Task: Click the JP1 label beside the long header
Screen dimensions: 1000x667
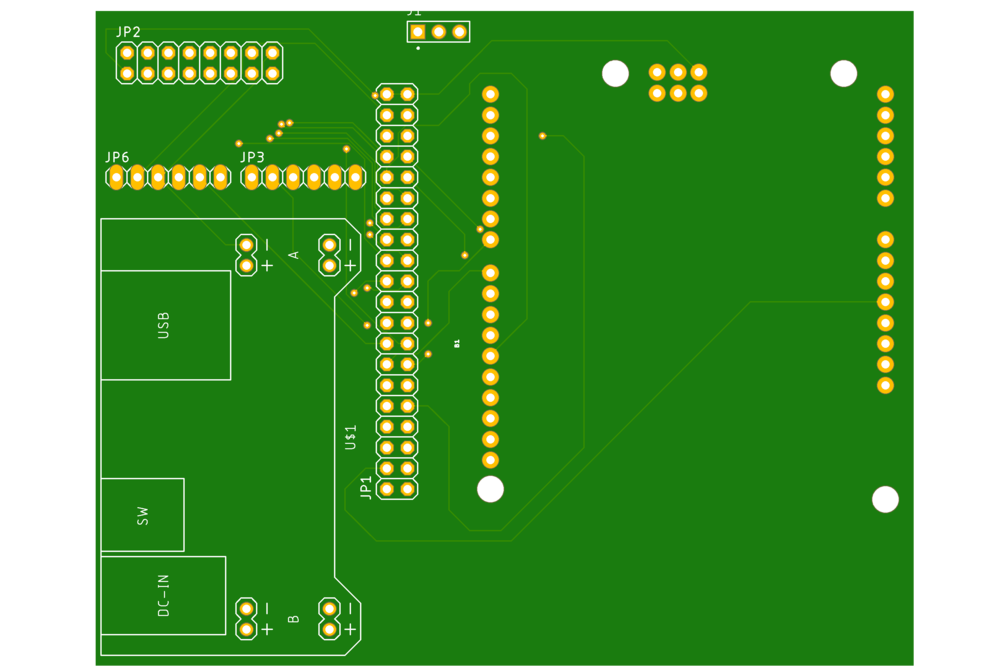Action: pos(365,488)
